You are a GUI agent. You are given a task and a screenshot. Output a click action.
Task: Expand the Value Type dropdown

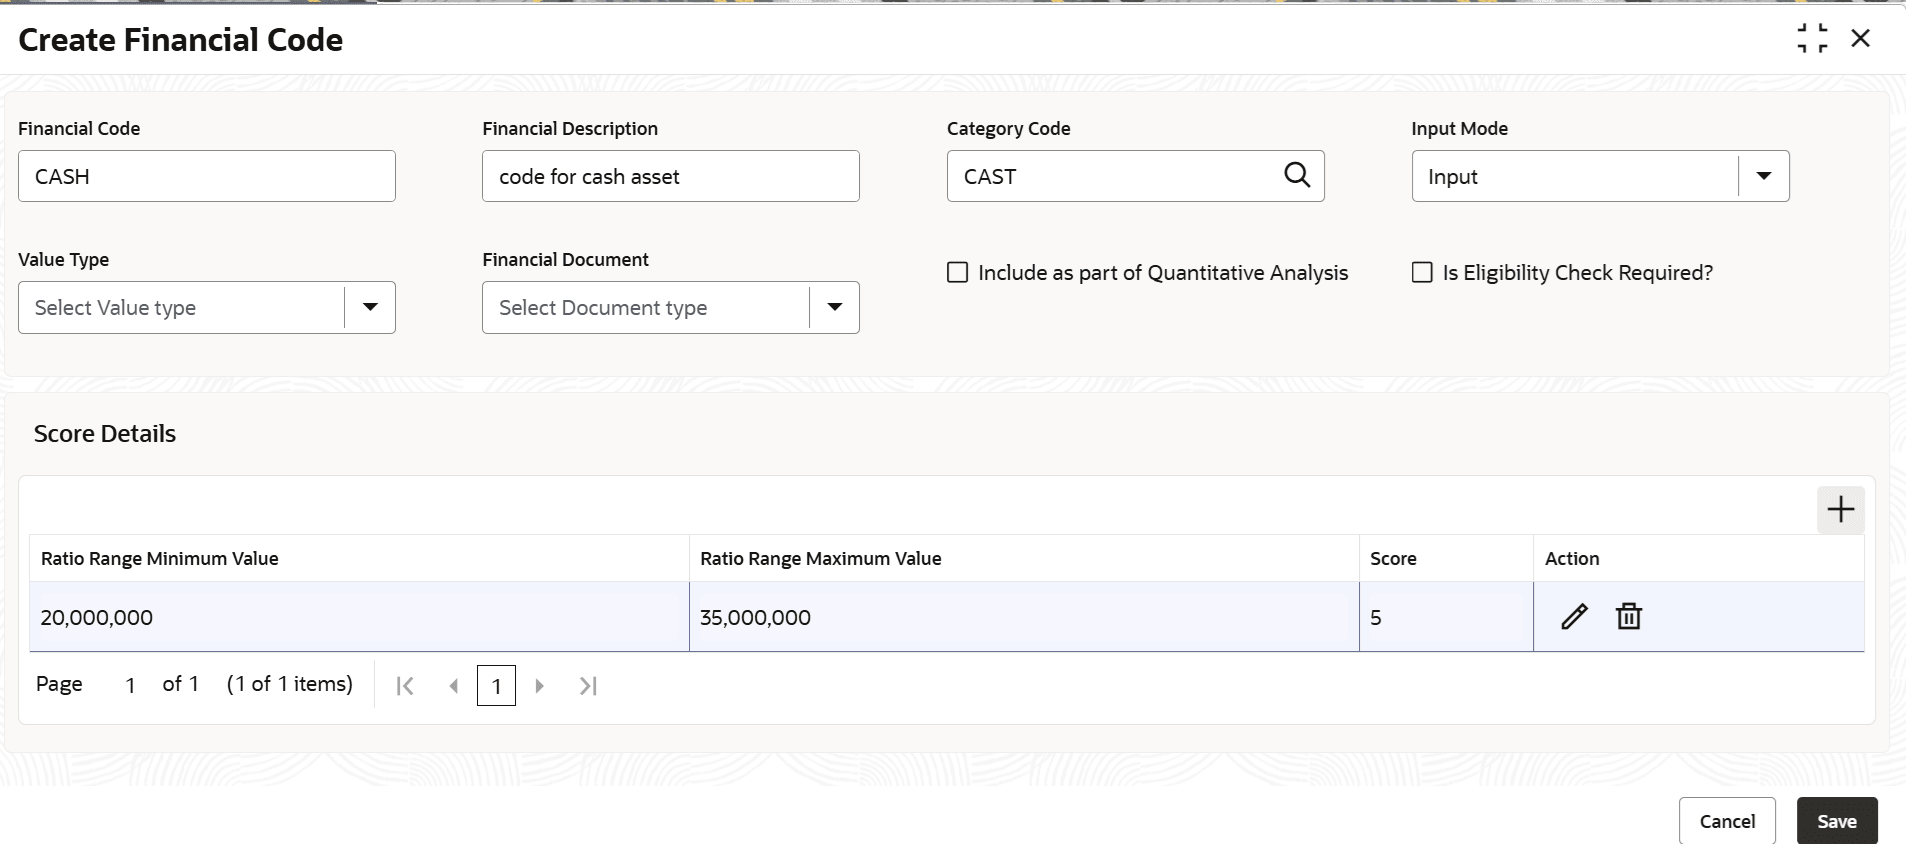tap(370, 307)
